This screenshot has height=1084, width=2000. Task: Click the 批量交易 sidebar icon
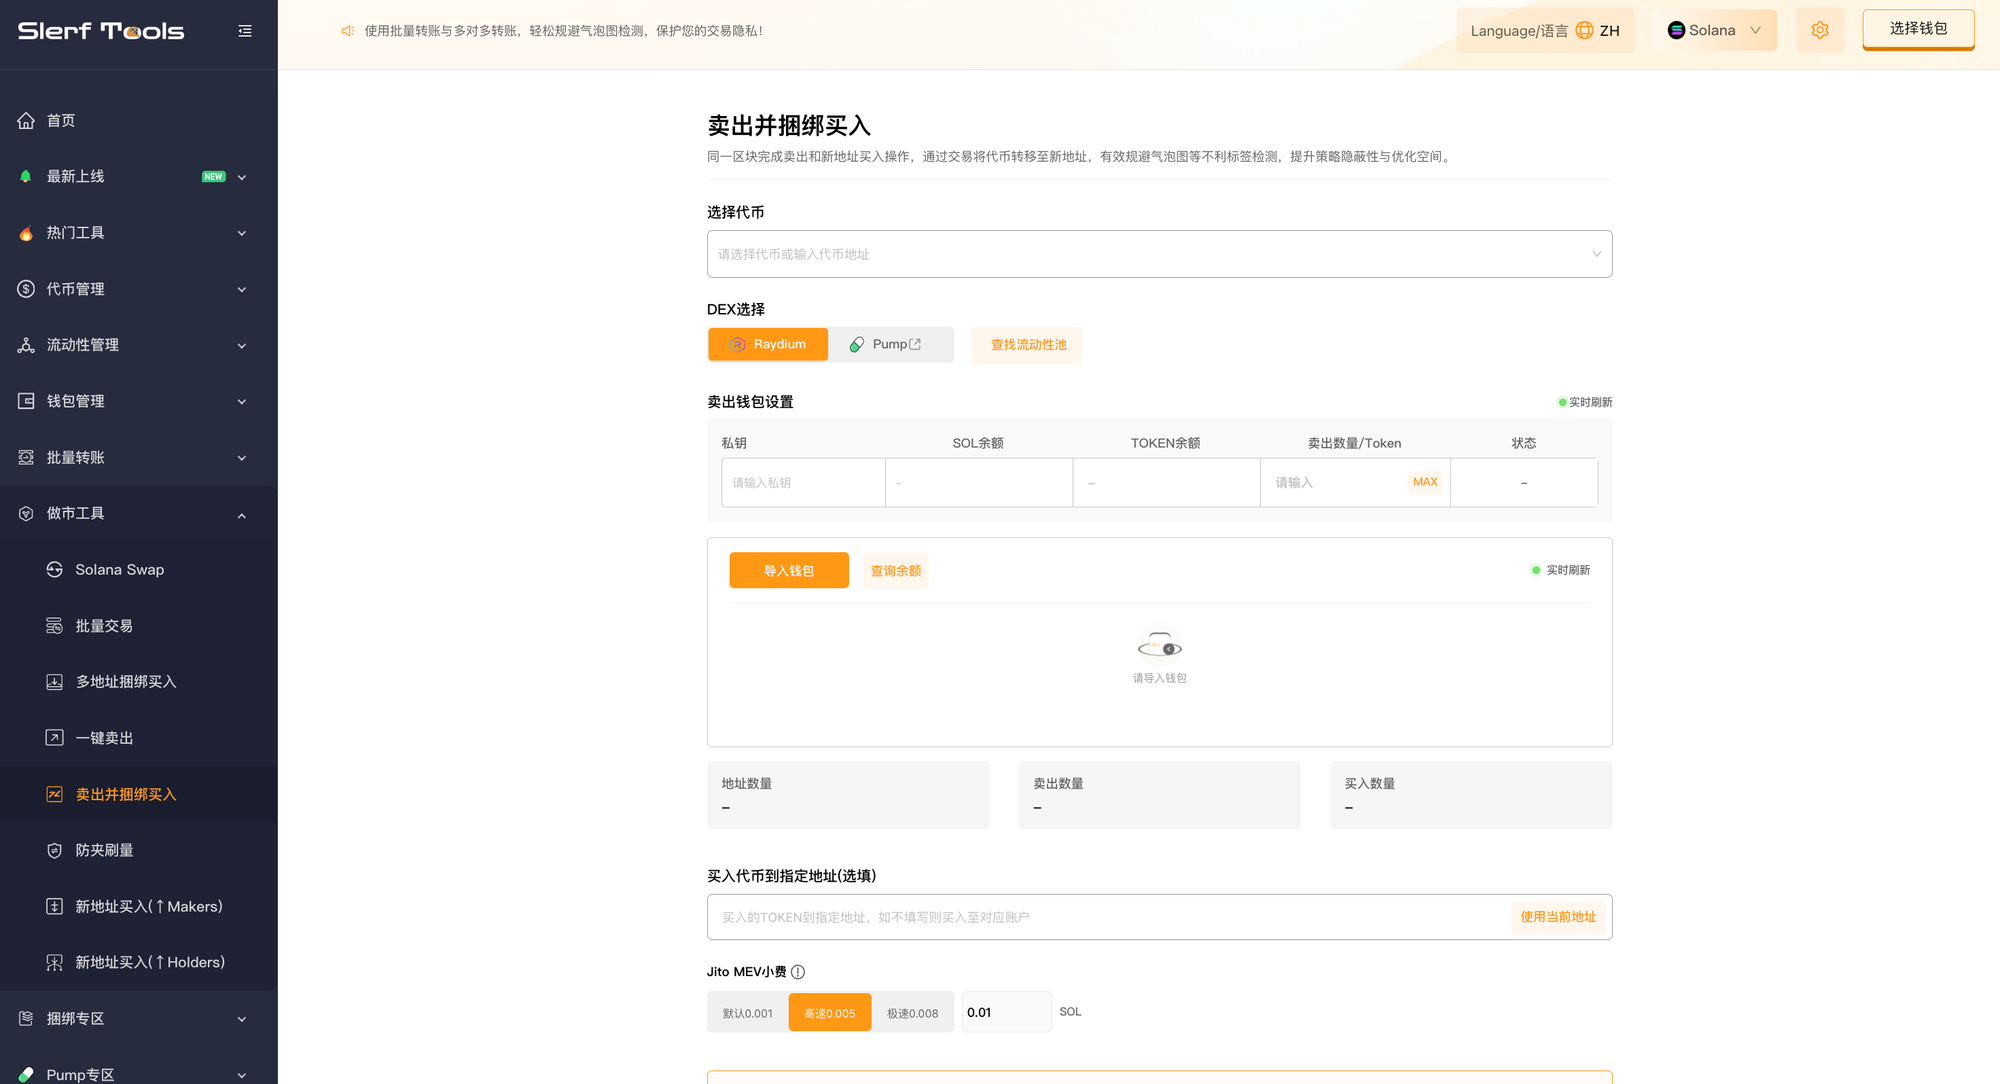click(55, 626)
